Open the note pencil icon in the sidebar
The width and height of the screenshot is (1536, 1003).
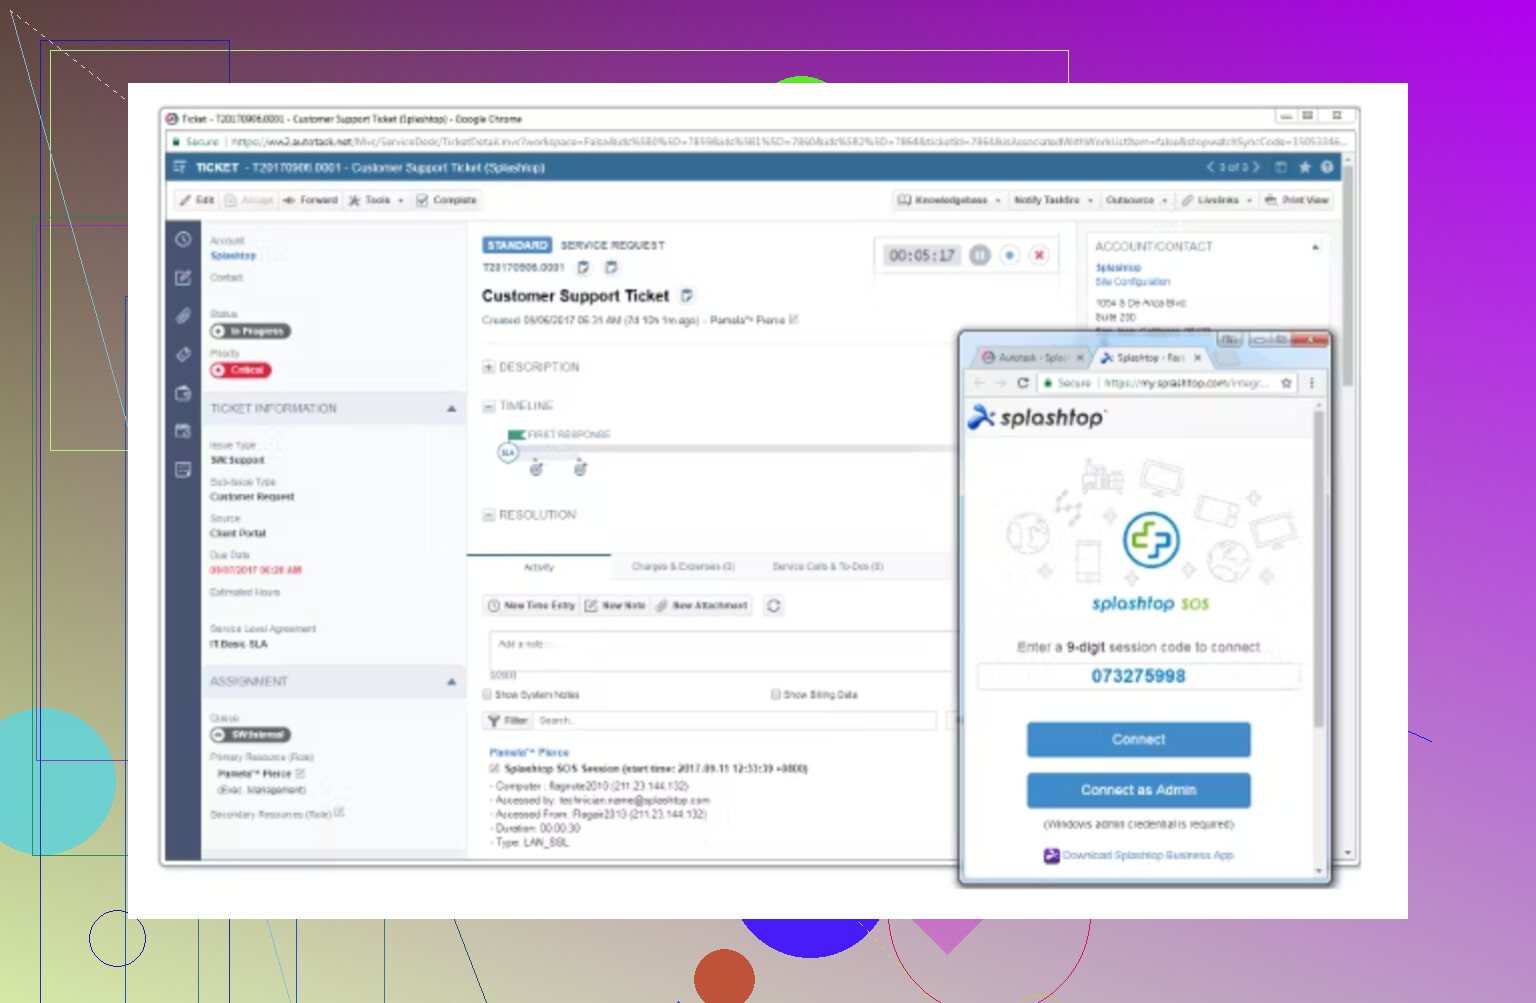point(183,278)
